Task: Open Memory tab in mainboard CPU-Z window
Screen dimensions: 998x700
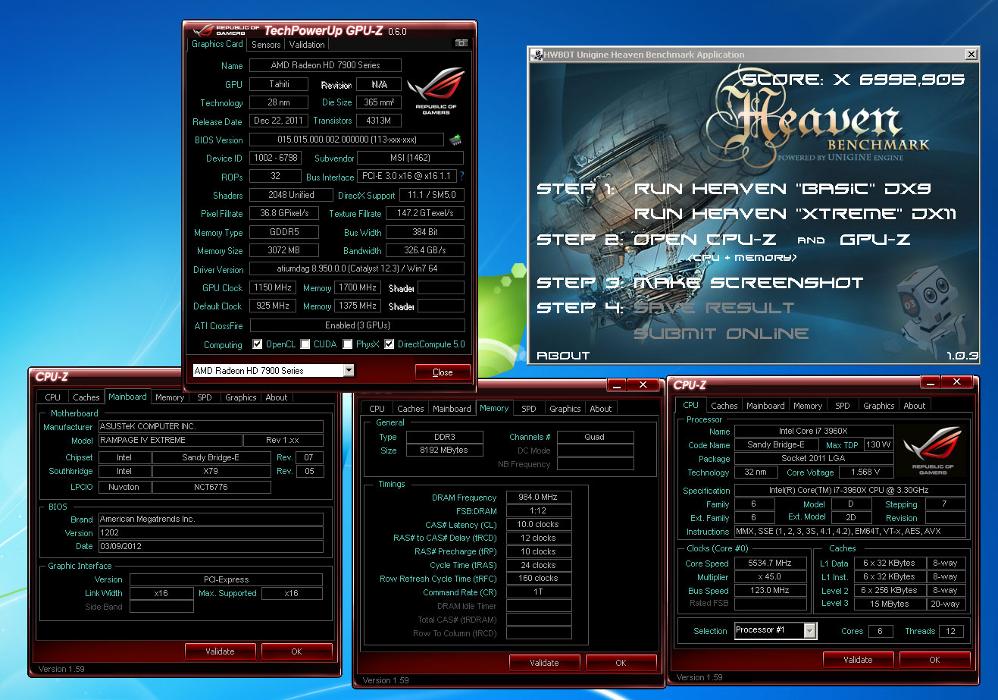Action: 169,397
